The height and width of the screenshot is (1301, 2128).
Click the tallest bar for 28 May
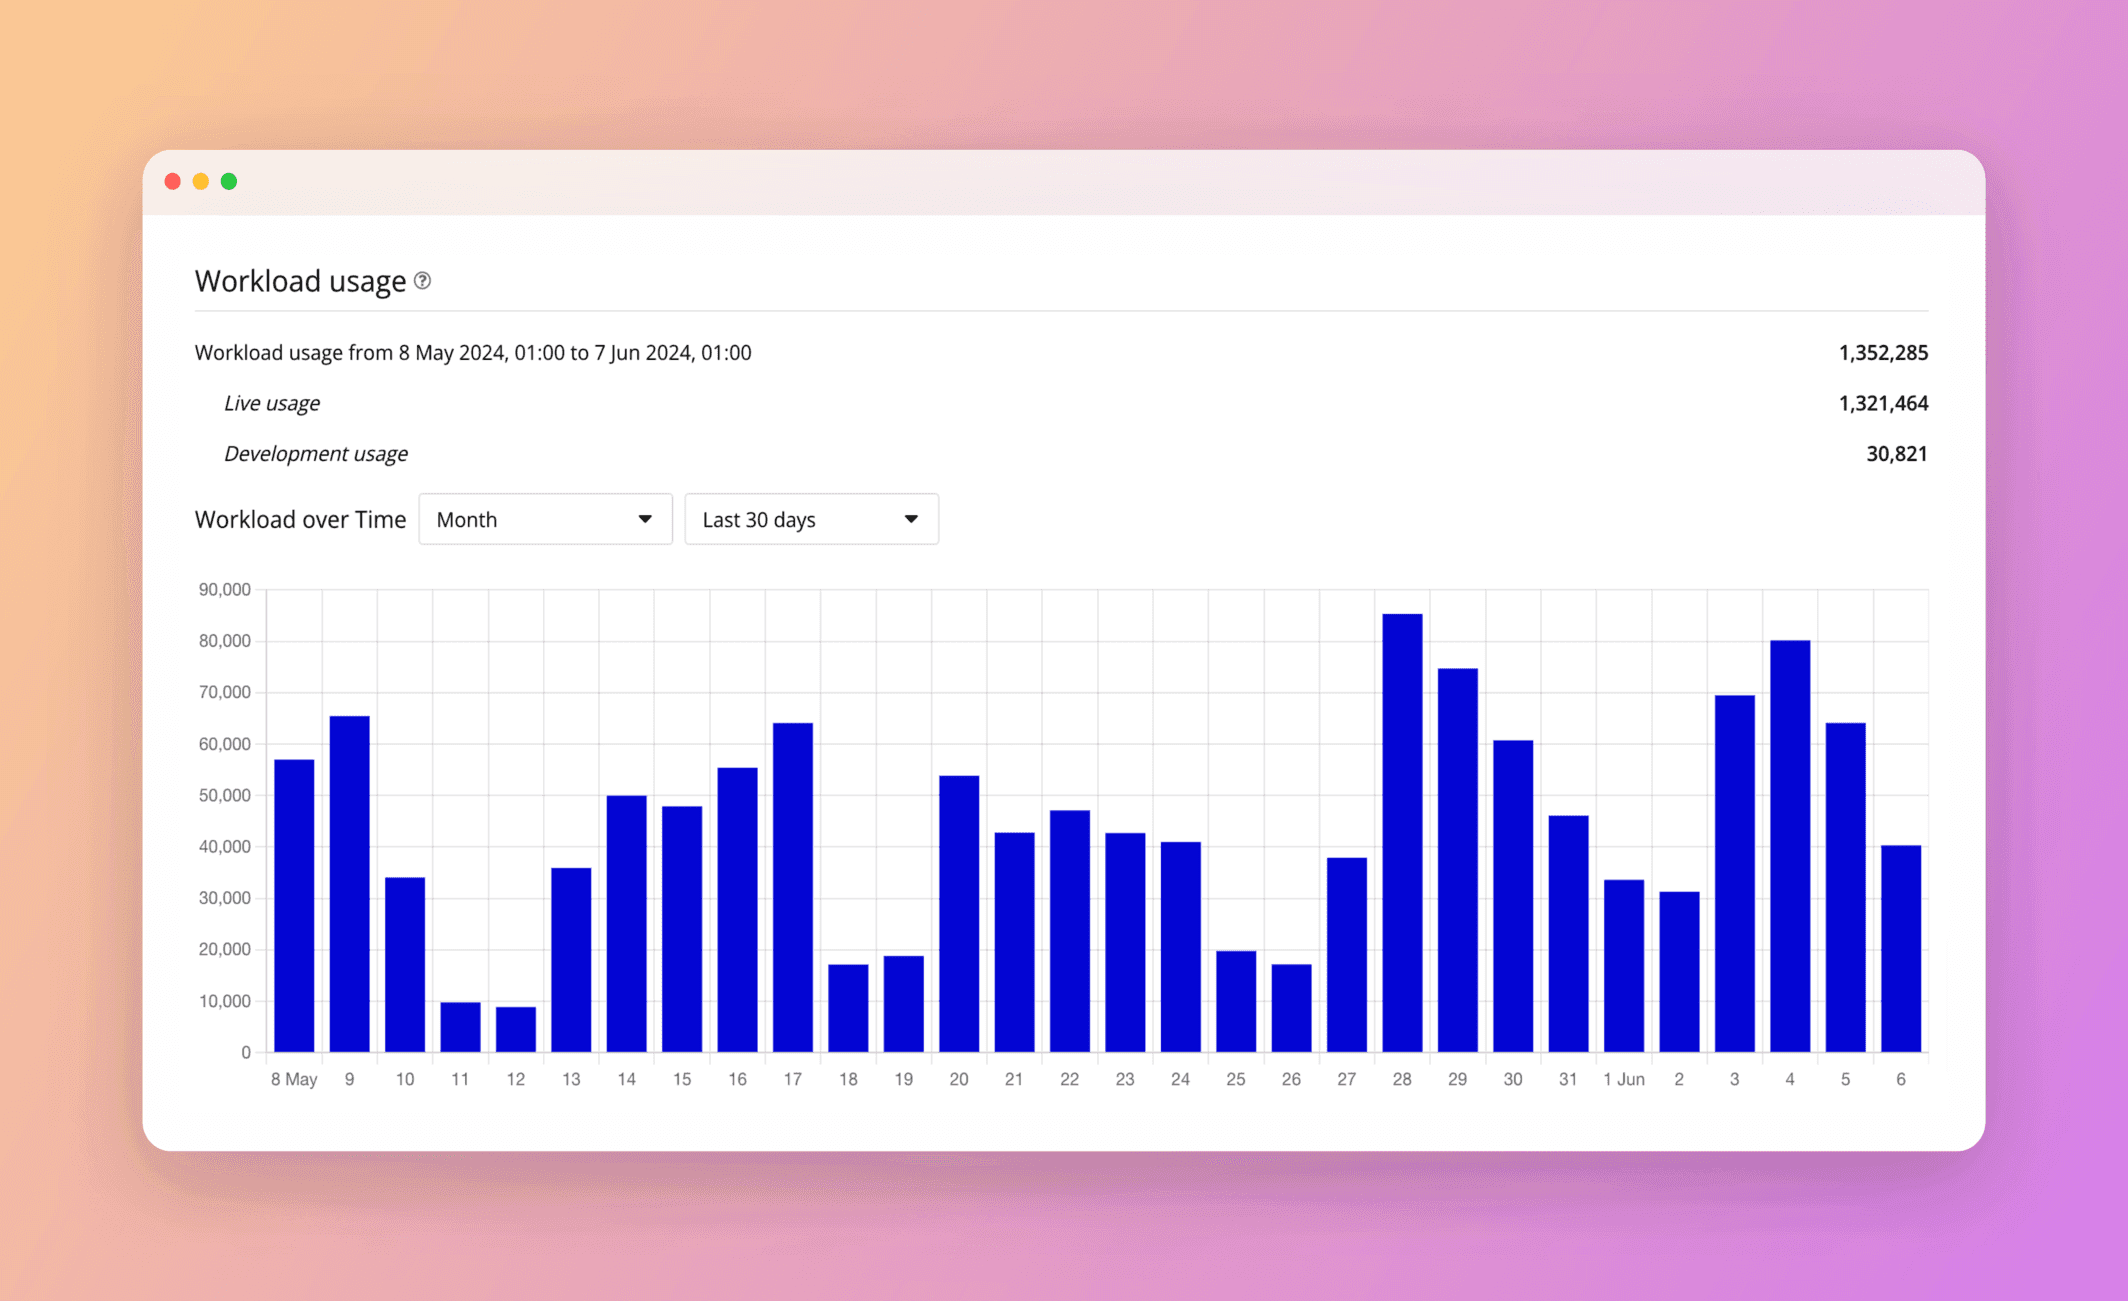click(x=1402, y=832)
